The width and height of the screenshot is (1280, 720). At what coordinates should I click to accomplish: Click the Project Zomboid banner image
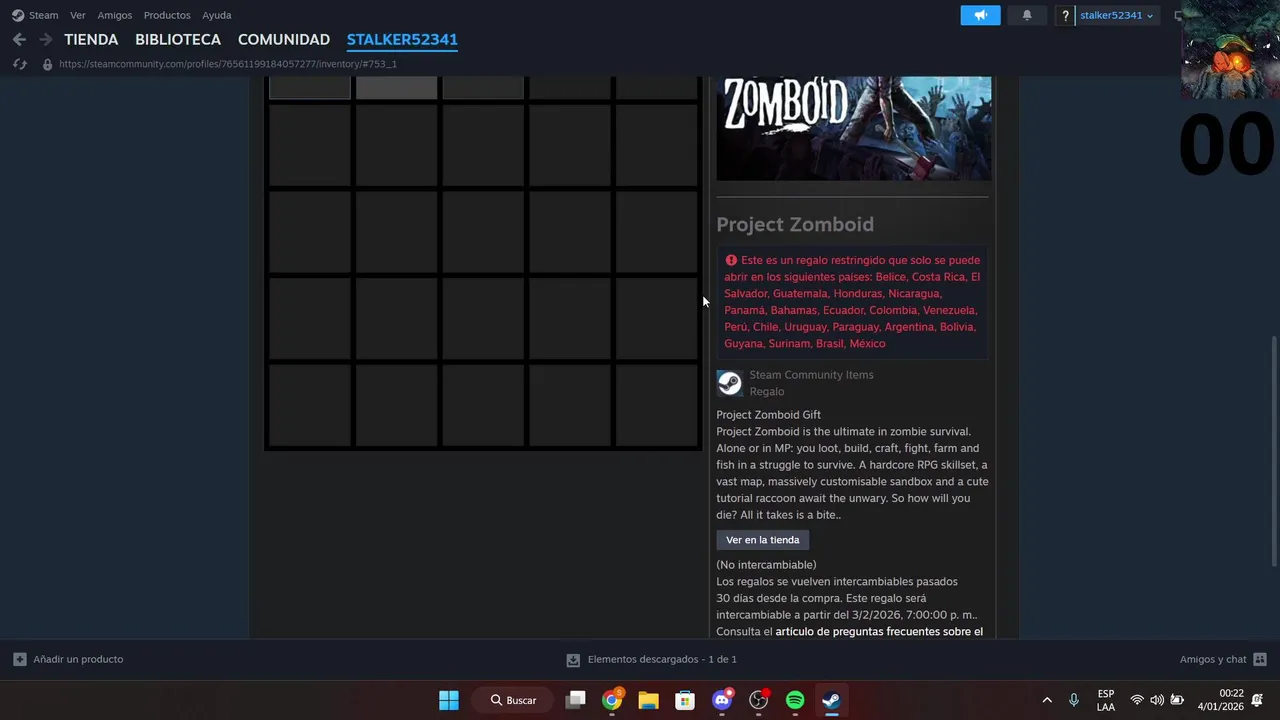pyautogui.click(x=854, y=128)
